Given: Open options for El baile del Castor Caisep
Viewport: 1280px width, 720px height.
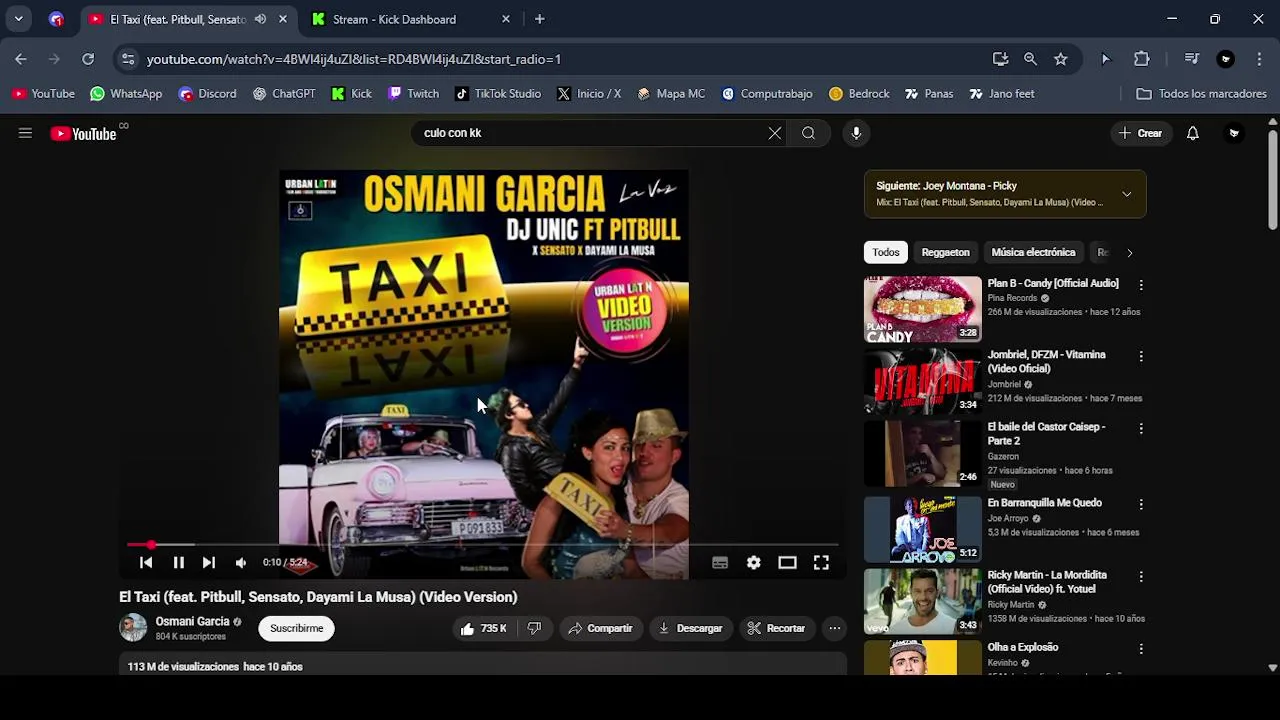Looking at the screenshot, I should tap(1141, 428).
